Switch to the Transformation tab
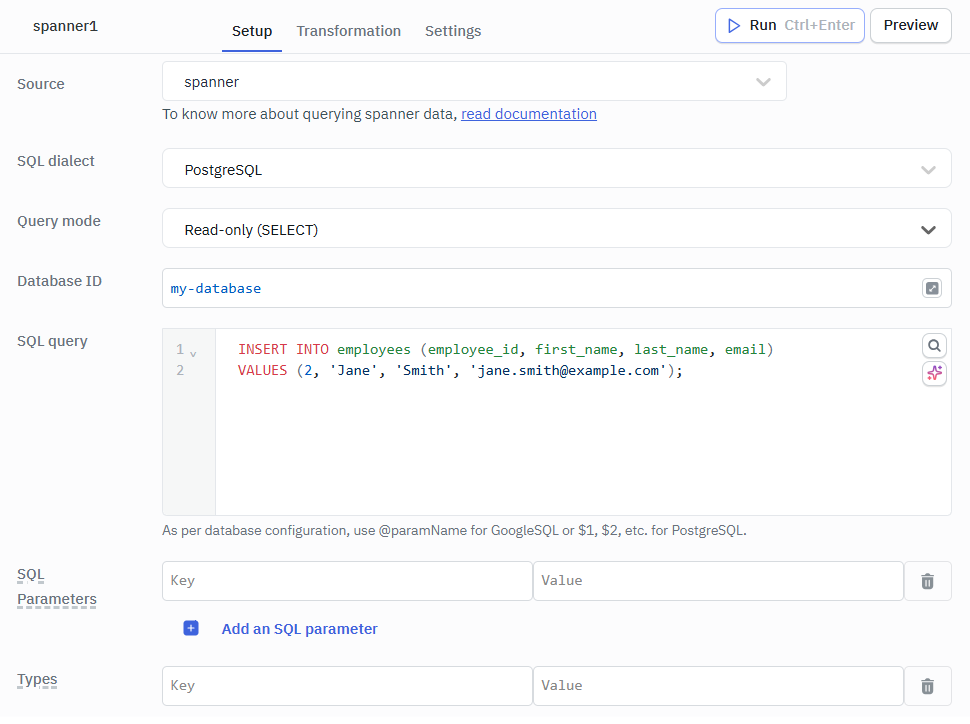 coord(348,31)
